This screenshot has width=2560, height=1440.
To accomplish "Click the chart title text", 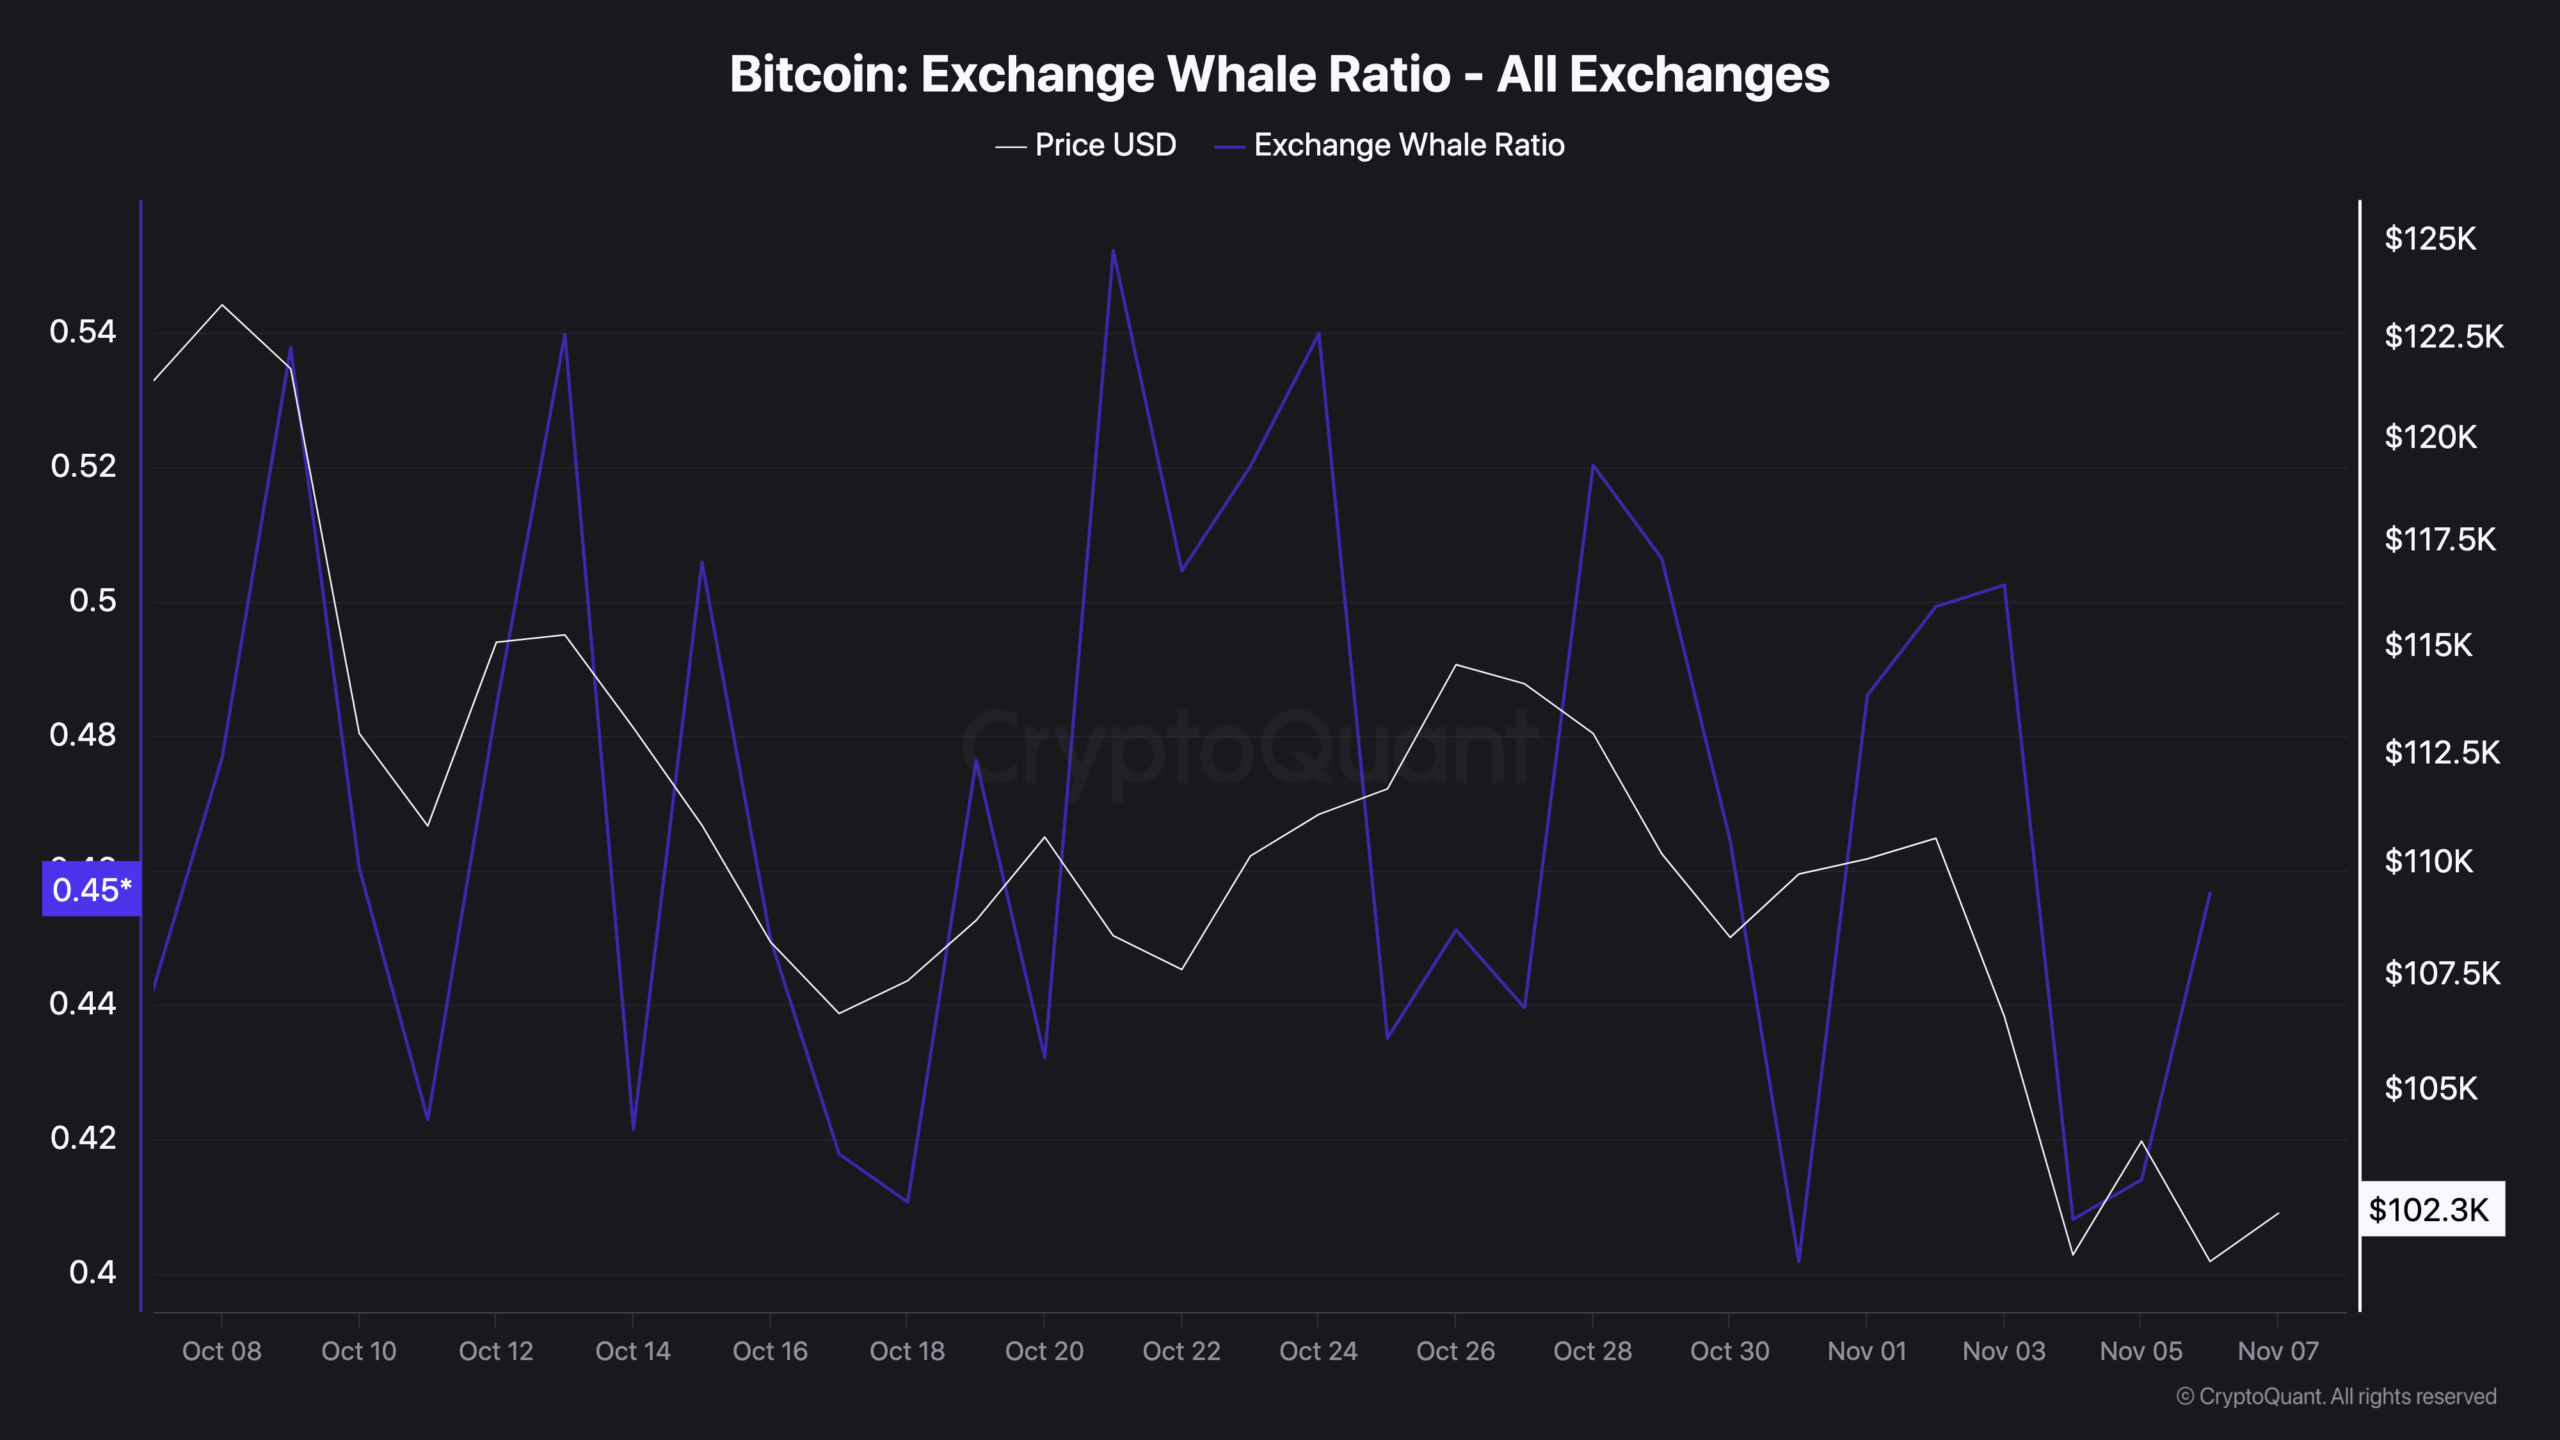I will pos(1279,74).
